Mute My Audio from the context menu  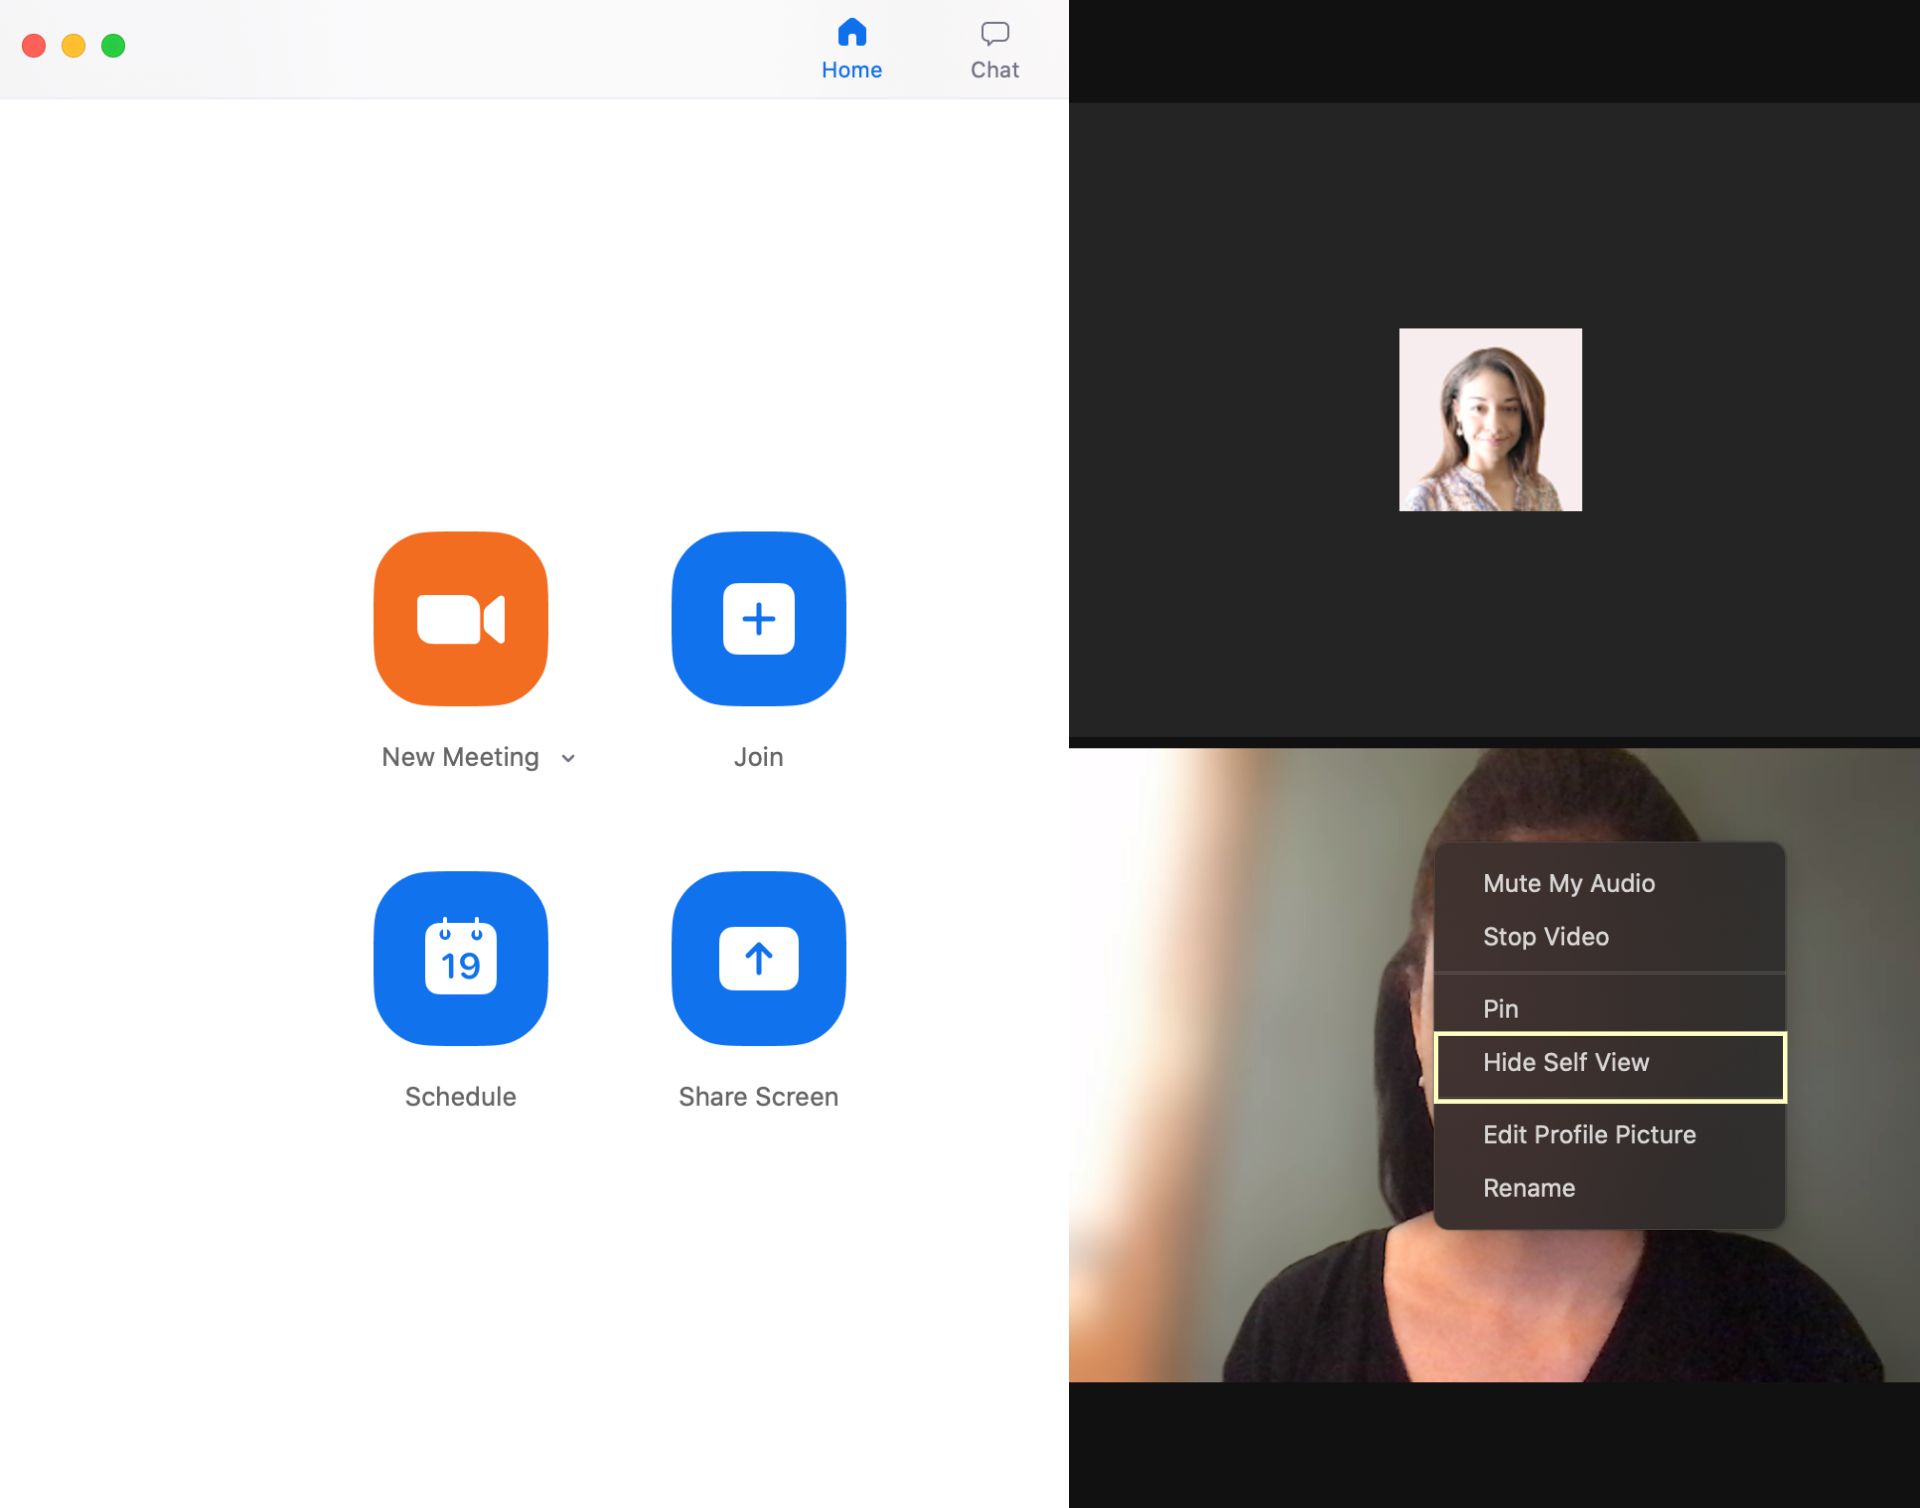pyautogui.click(x=1568, y=883)
